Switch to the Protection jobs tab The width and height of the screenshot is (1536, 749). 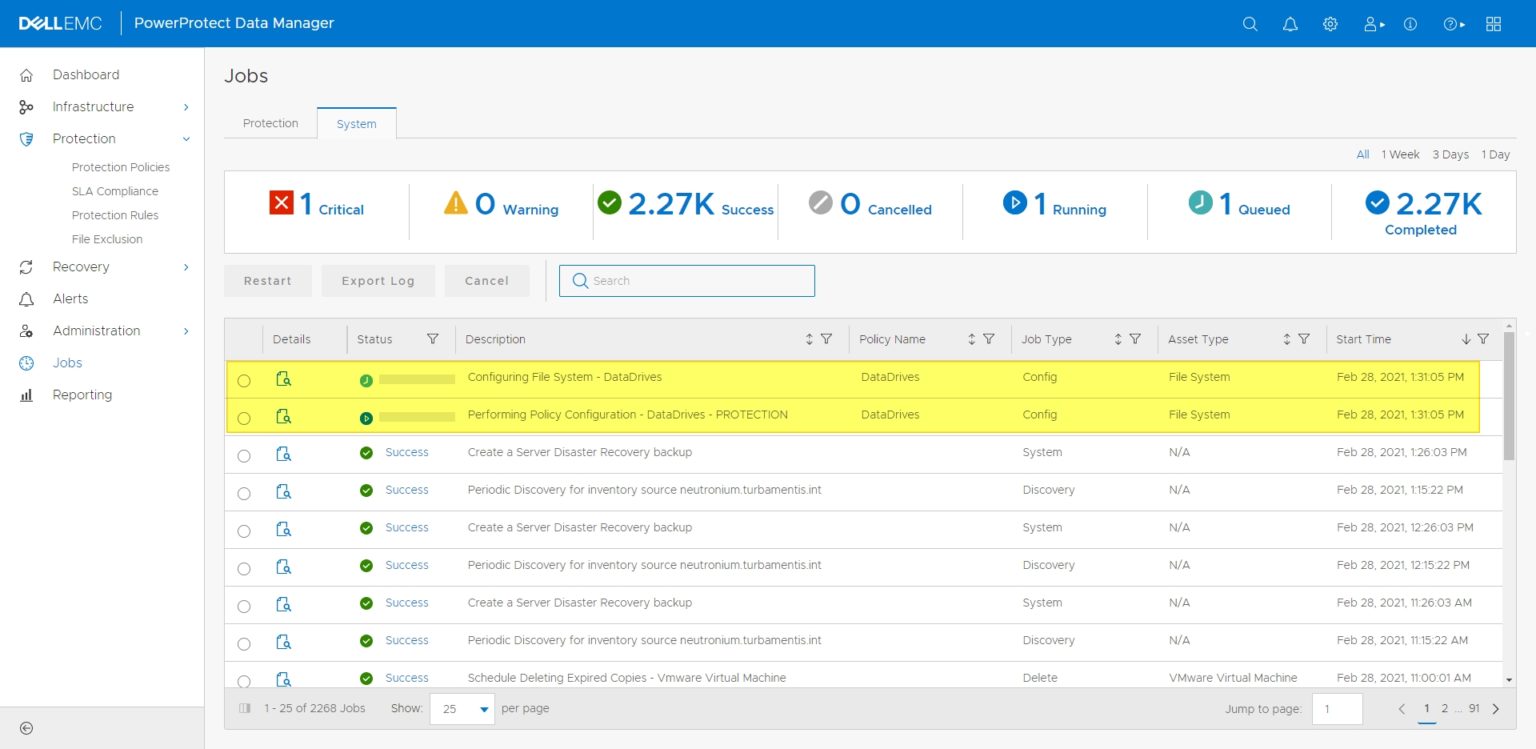270,123
